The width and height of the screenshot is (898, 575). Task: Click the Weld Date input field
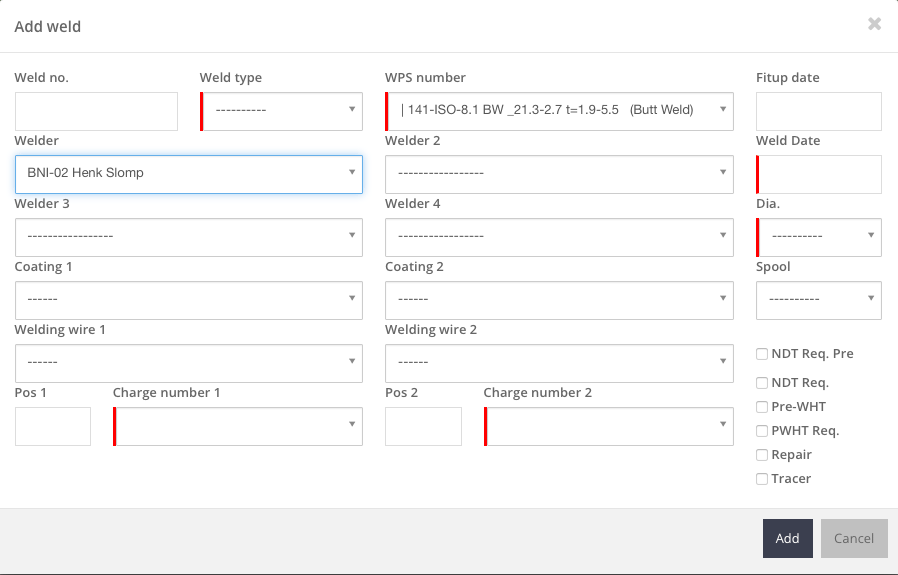tap(819, 174)
